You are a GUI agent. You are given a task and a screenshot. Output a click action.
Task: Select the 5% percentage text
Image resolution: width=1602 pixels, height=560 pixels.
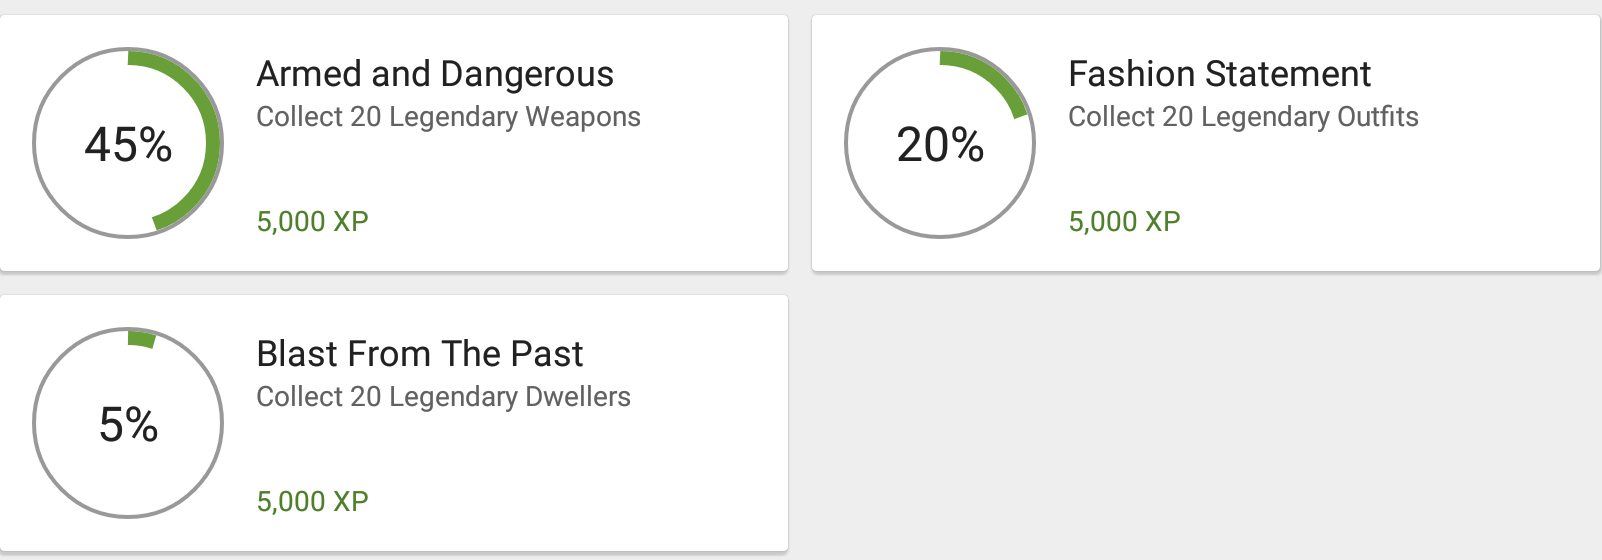[128, 424]
